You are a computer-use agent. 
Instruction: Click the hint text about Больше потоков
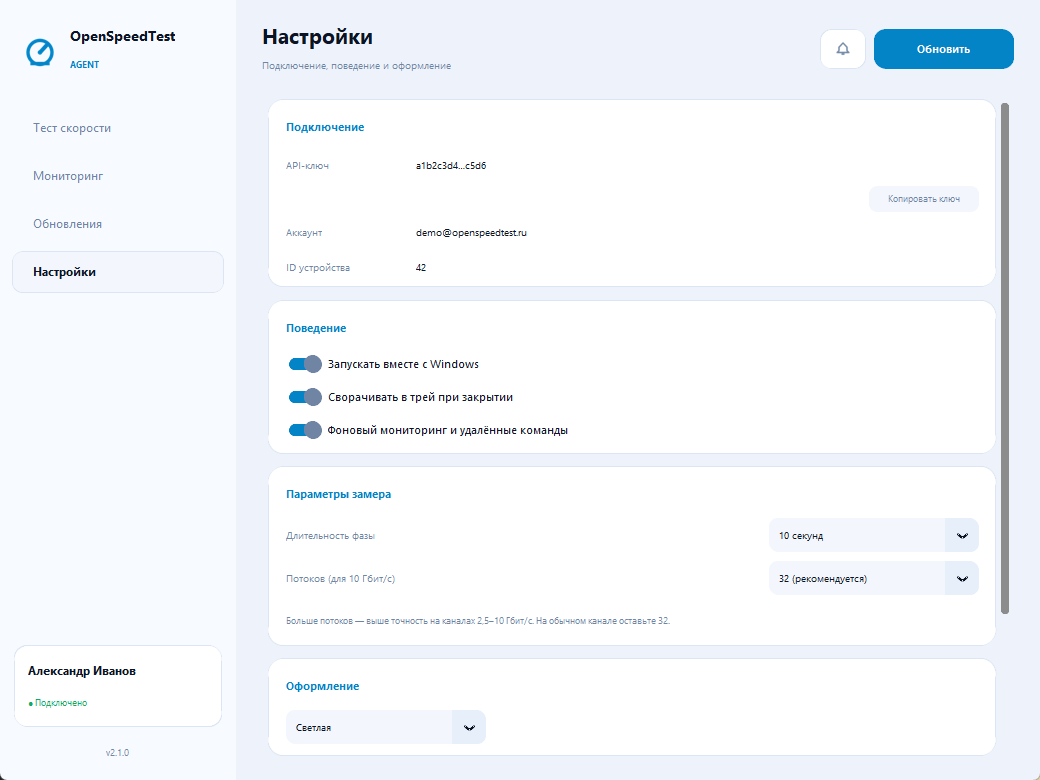click(478, 621)
